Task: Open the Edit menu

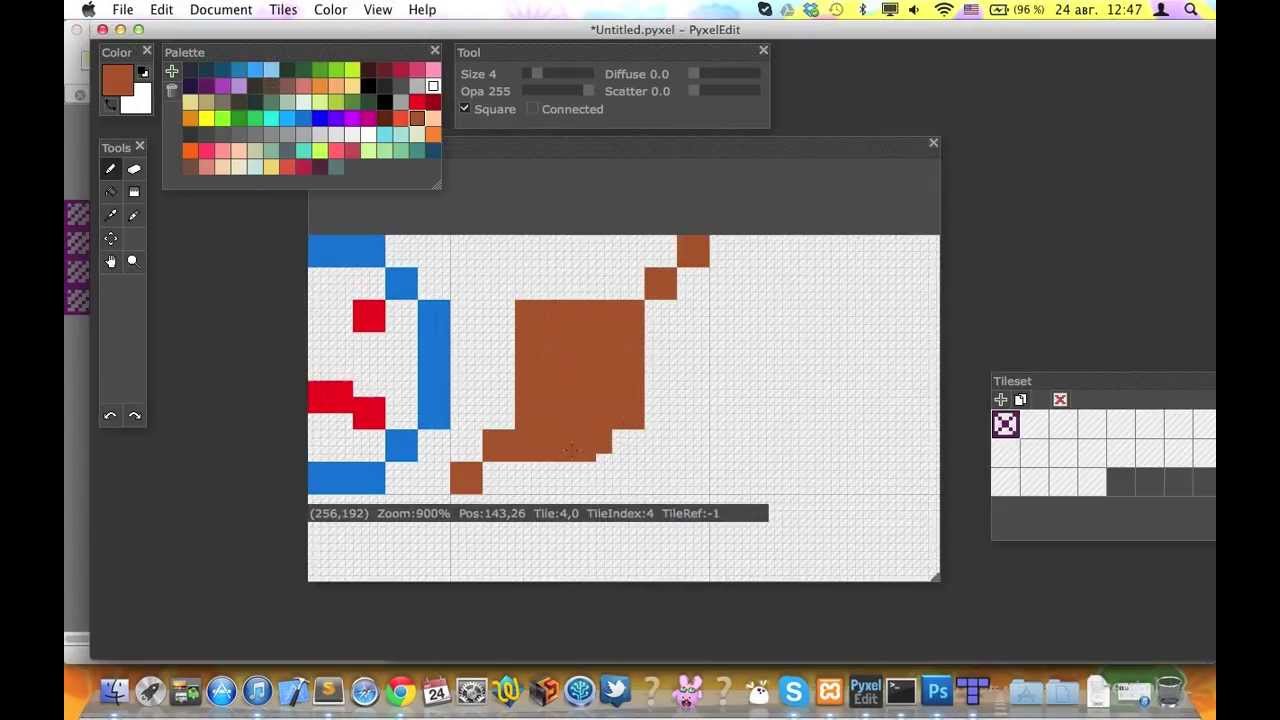Action: point(161,9)
